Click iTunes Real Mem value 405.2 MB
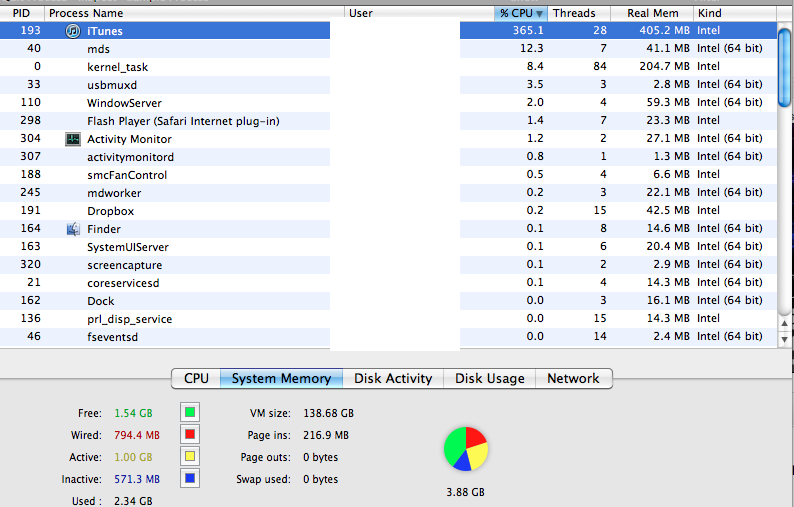Screen dimensions: 794x507 (664, 30)
